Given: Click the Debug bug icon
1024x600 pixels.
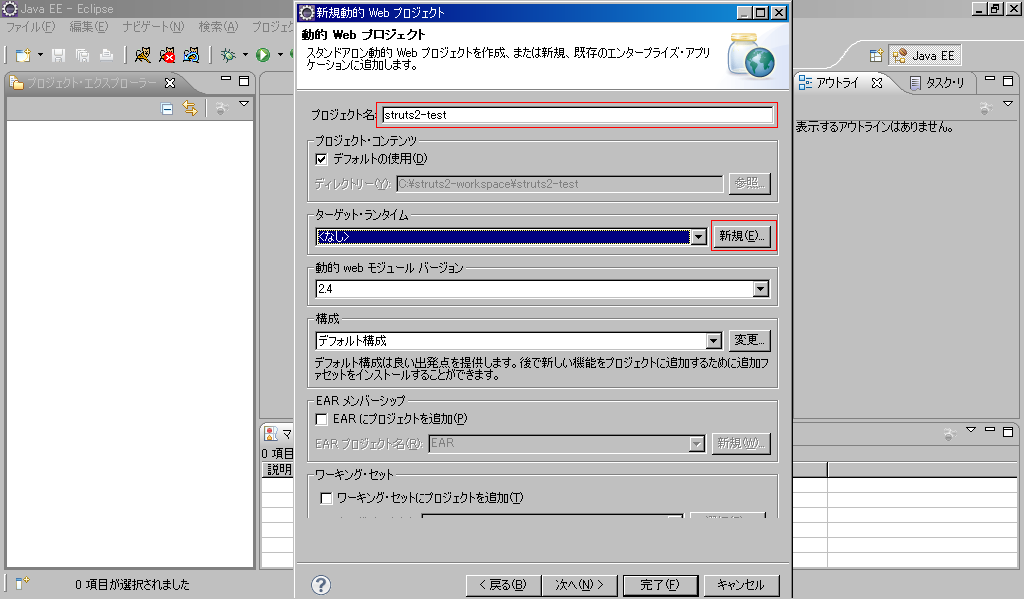Looking at the screenshot, I should [228, 55].
